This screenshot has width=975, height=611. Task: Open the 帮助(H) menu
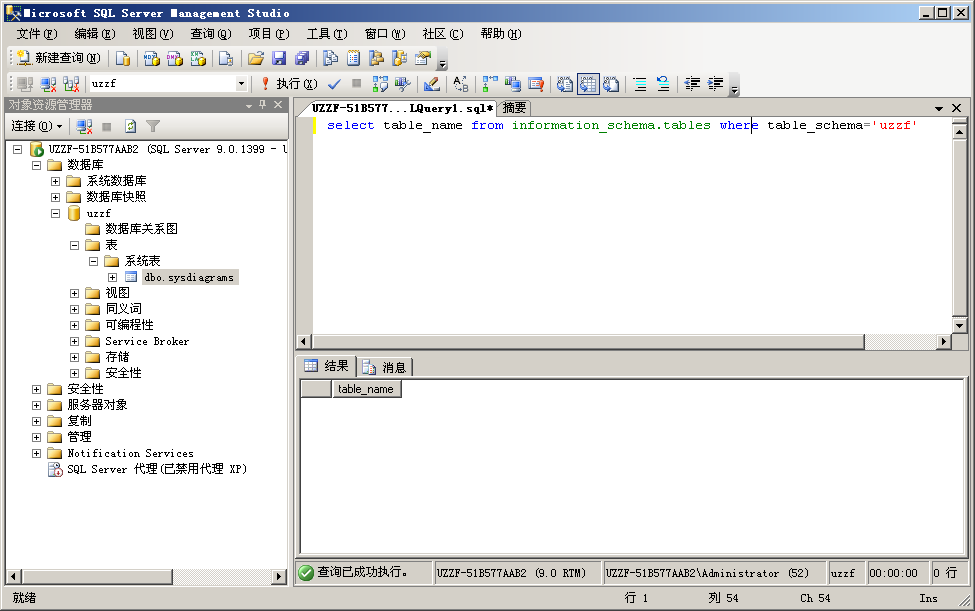point(501,34)
